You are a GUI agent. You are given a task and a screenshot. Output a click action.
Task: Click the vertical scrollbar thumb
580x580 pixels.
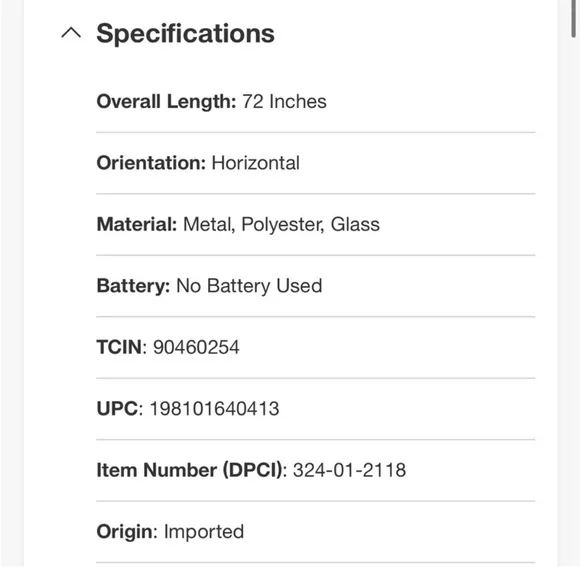(573, 18)
